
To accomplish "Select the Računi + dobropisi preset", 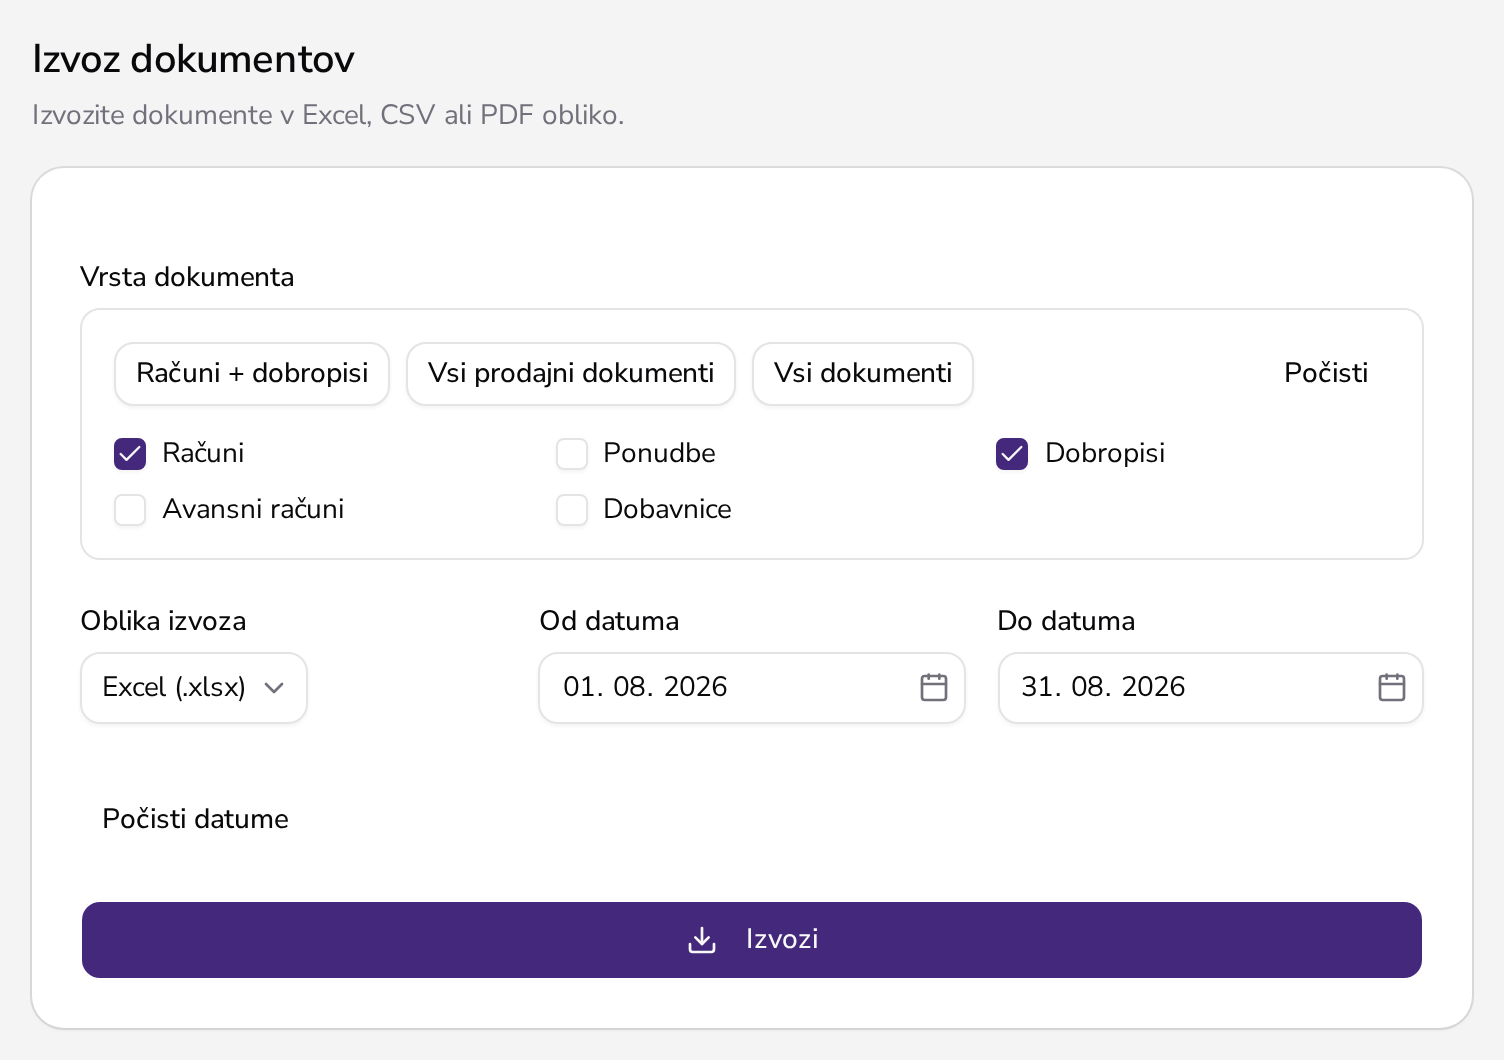I will click(x=252, y=374).
